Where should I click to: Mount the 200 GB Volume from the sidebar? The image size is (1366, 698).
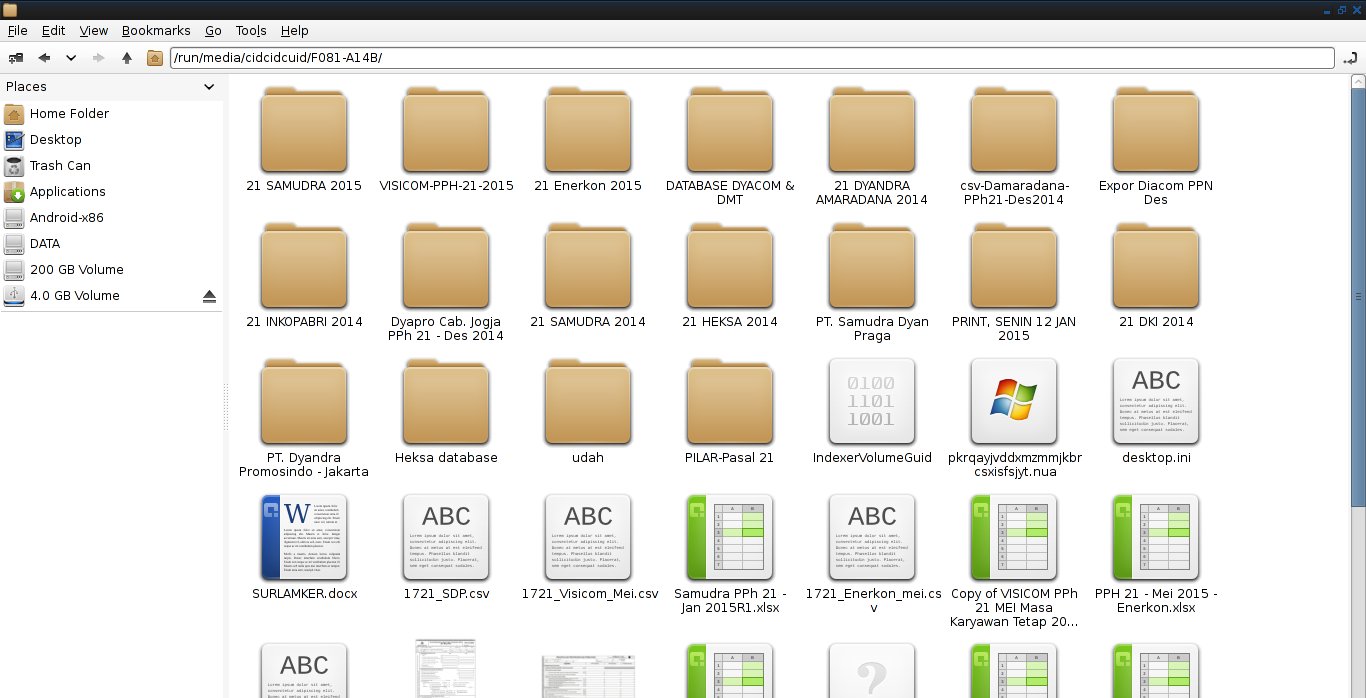(76, 269)
